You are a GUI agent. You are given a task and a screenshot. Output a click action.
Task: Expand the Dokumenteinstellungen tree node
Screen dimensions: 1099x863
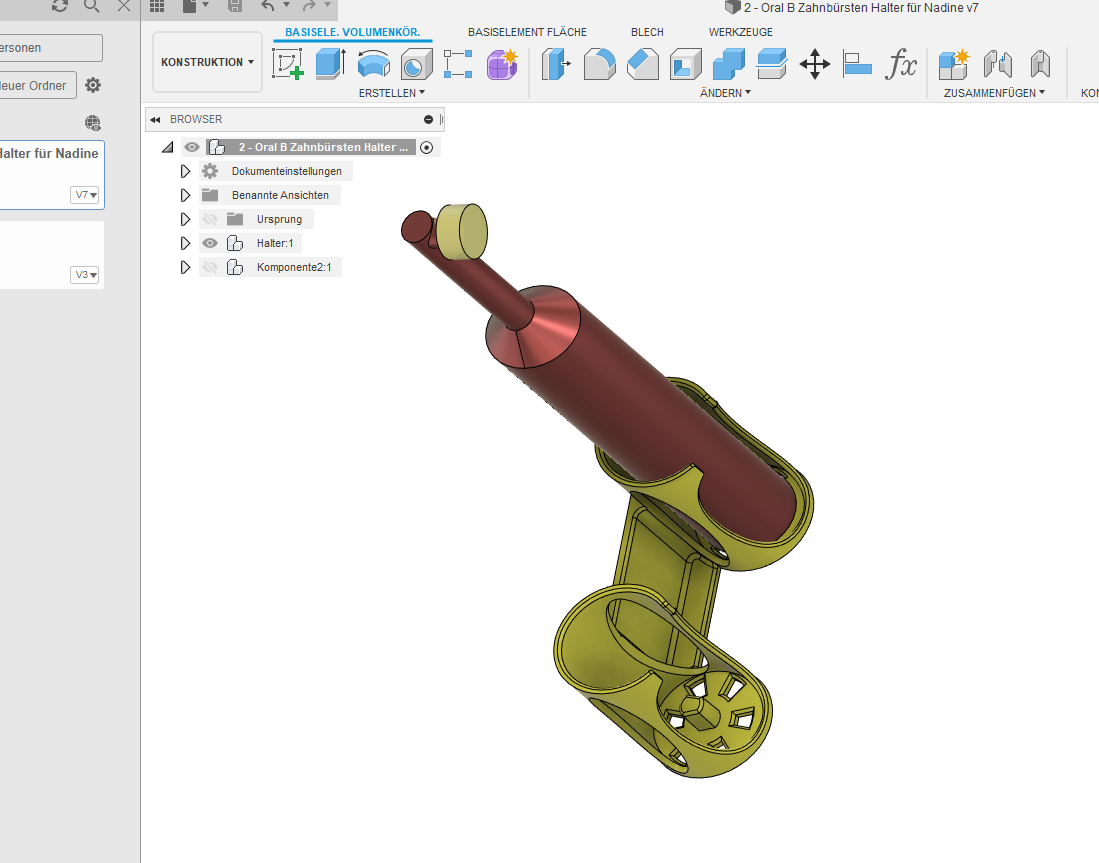pyautogui.click(x=185, y=171)
